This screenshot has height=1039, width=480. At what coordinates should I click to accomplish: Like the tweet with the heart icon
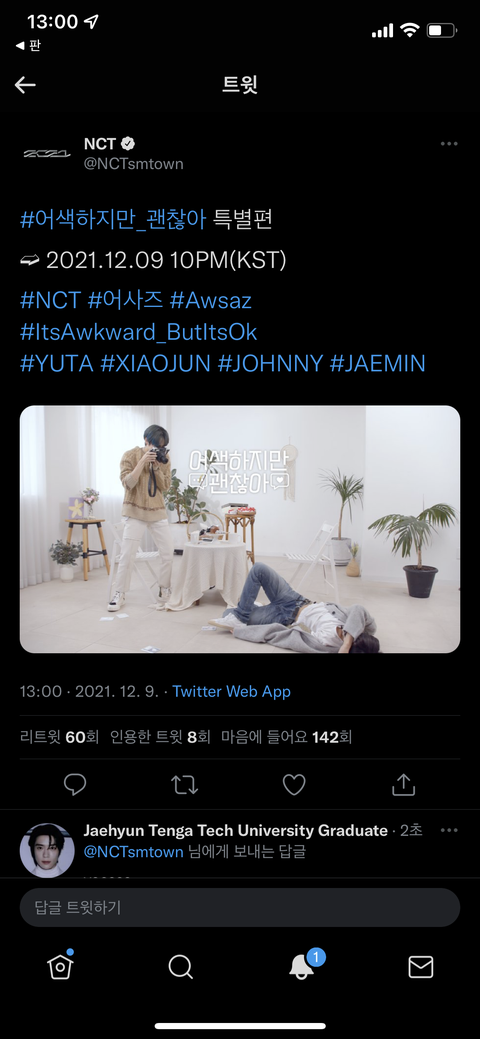294,785
